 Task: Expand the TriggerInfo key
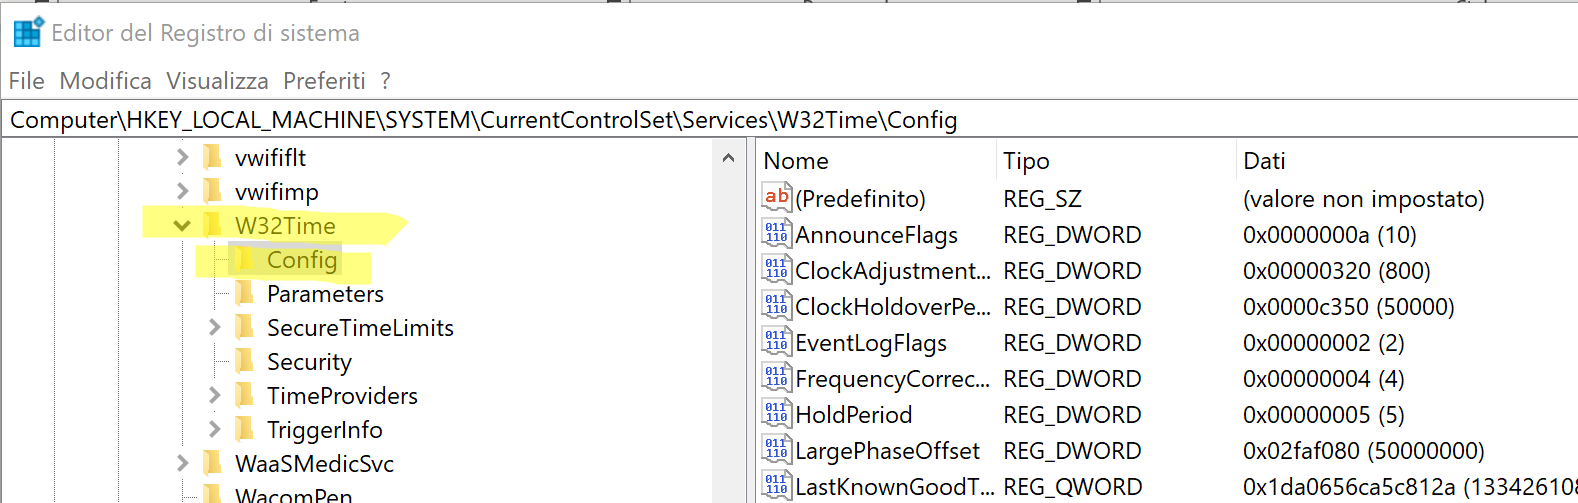click(x=214, y=430)
